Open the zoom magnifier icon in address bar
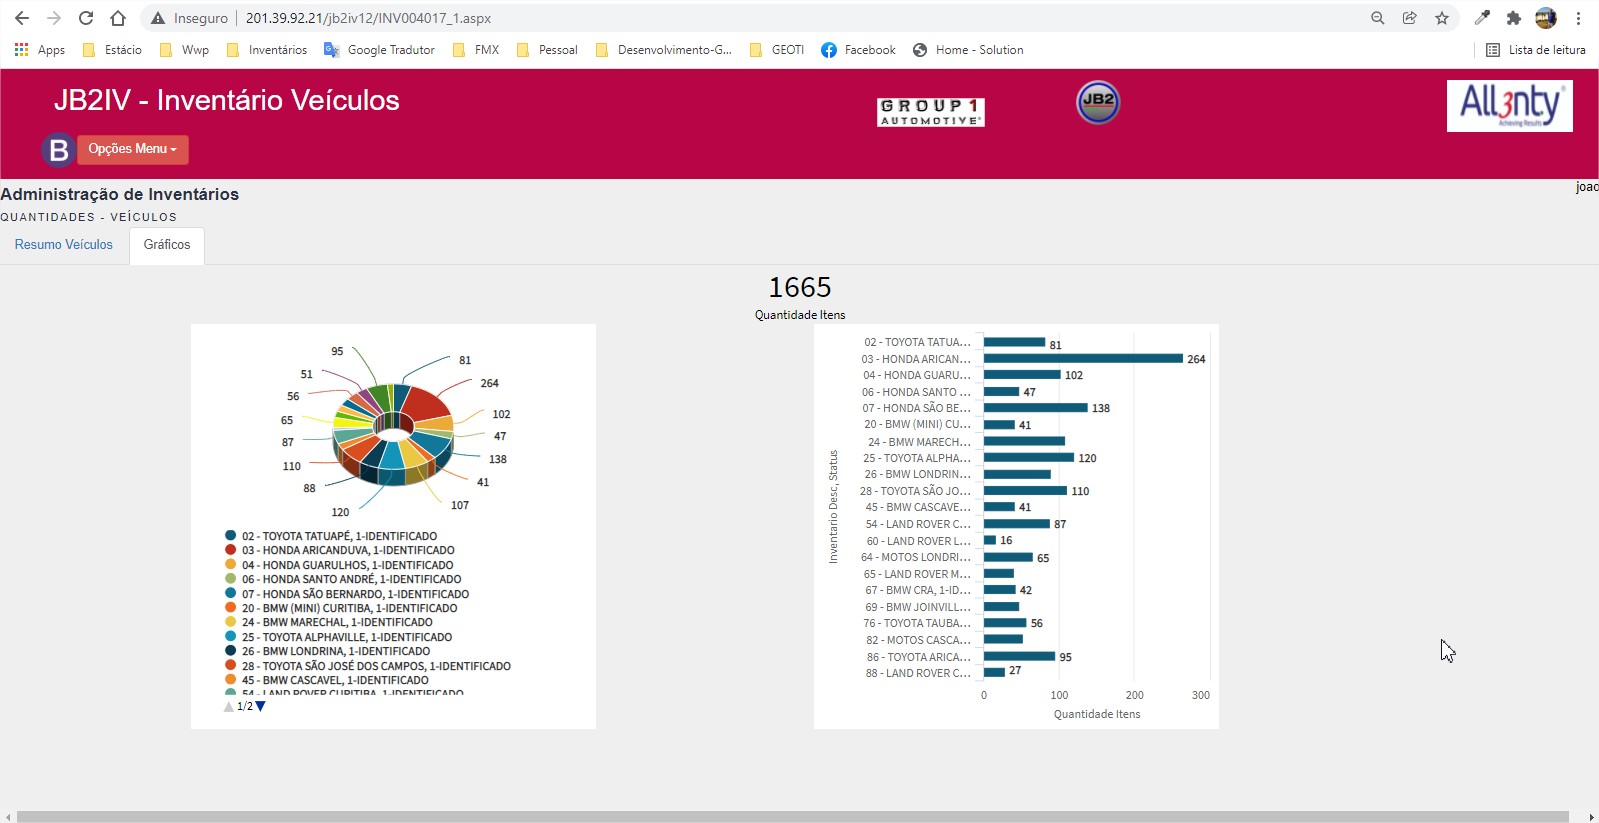The width and height of the screenshot is (1599, 823). 1377,18
